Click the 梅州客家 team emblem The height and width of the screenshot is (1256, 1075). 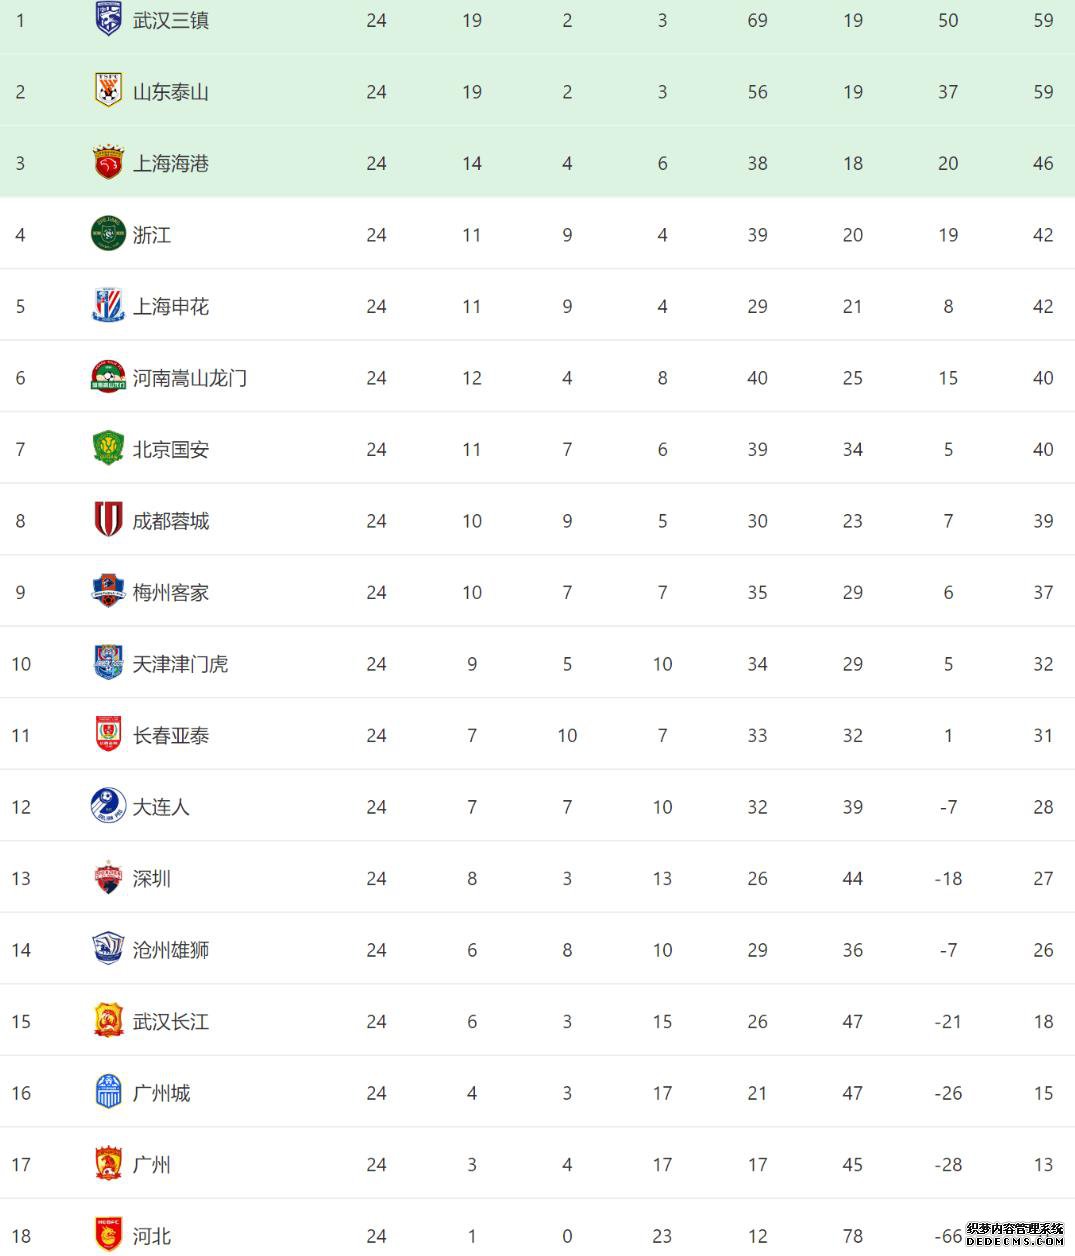click(x=108, y=592)
